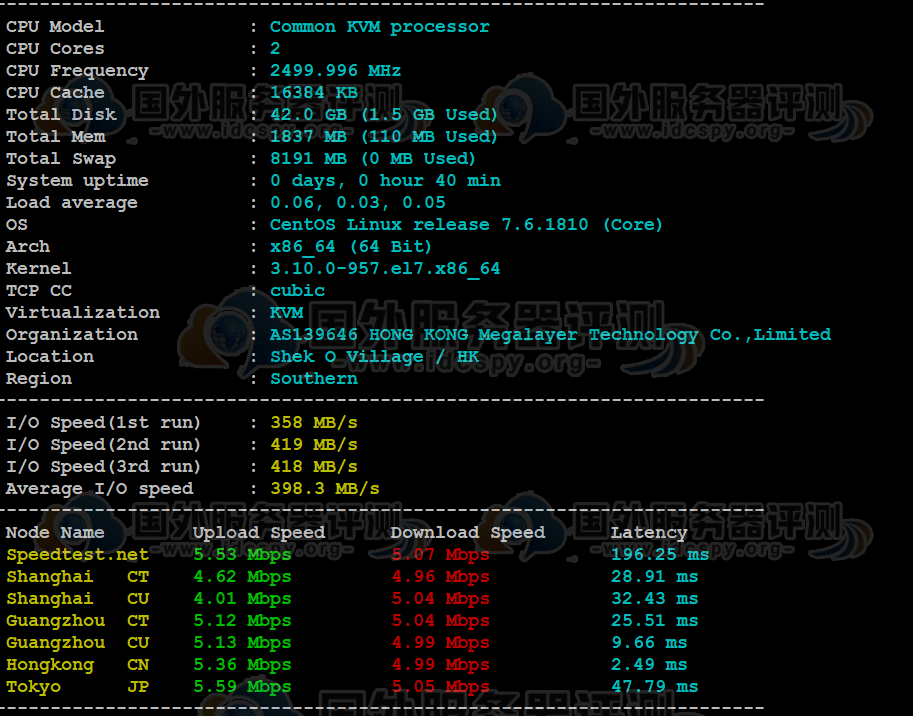Click the 'AS139646 HONG KONG Megalayer Technology' organization
913x716 pixels.
pyautogui.click(x=484, y=335)
